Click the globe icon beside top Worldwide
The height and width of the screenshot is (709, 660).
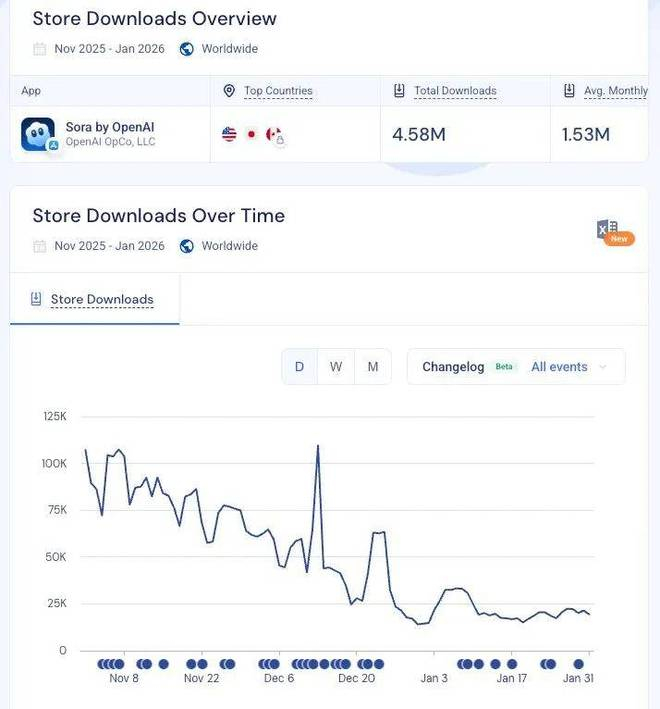coord(186,49)
